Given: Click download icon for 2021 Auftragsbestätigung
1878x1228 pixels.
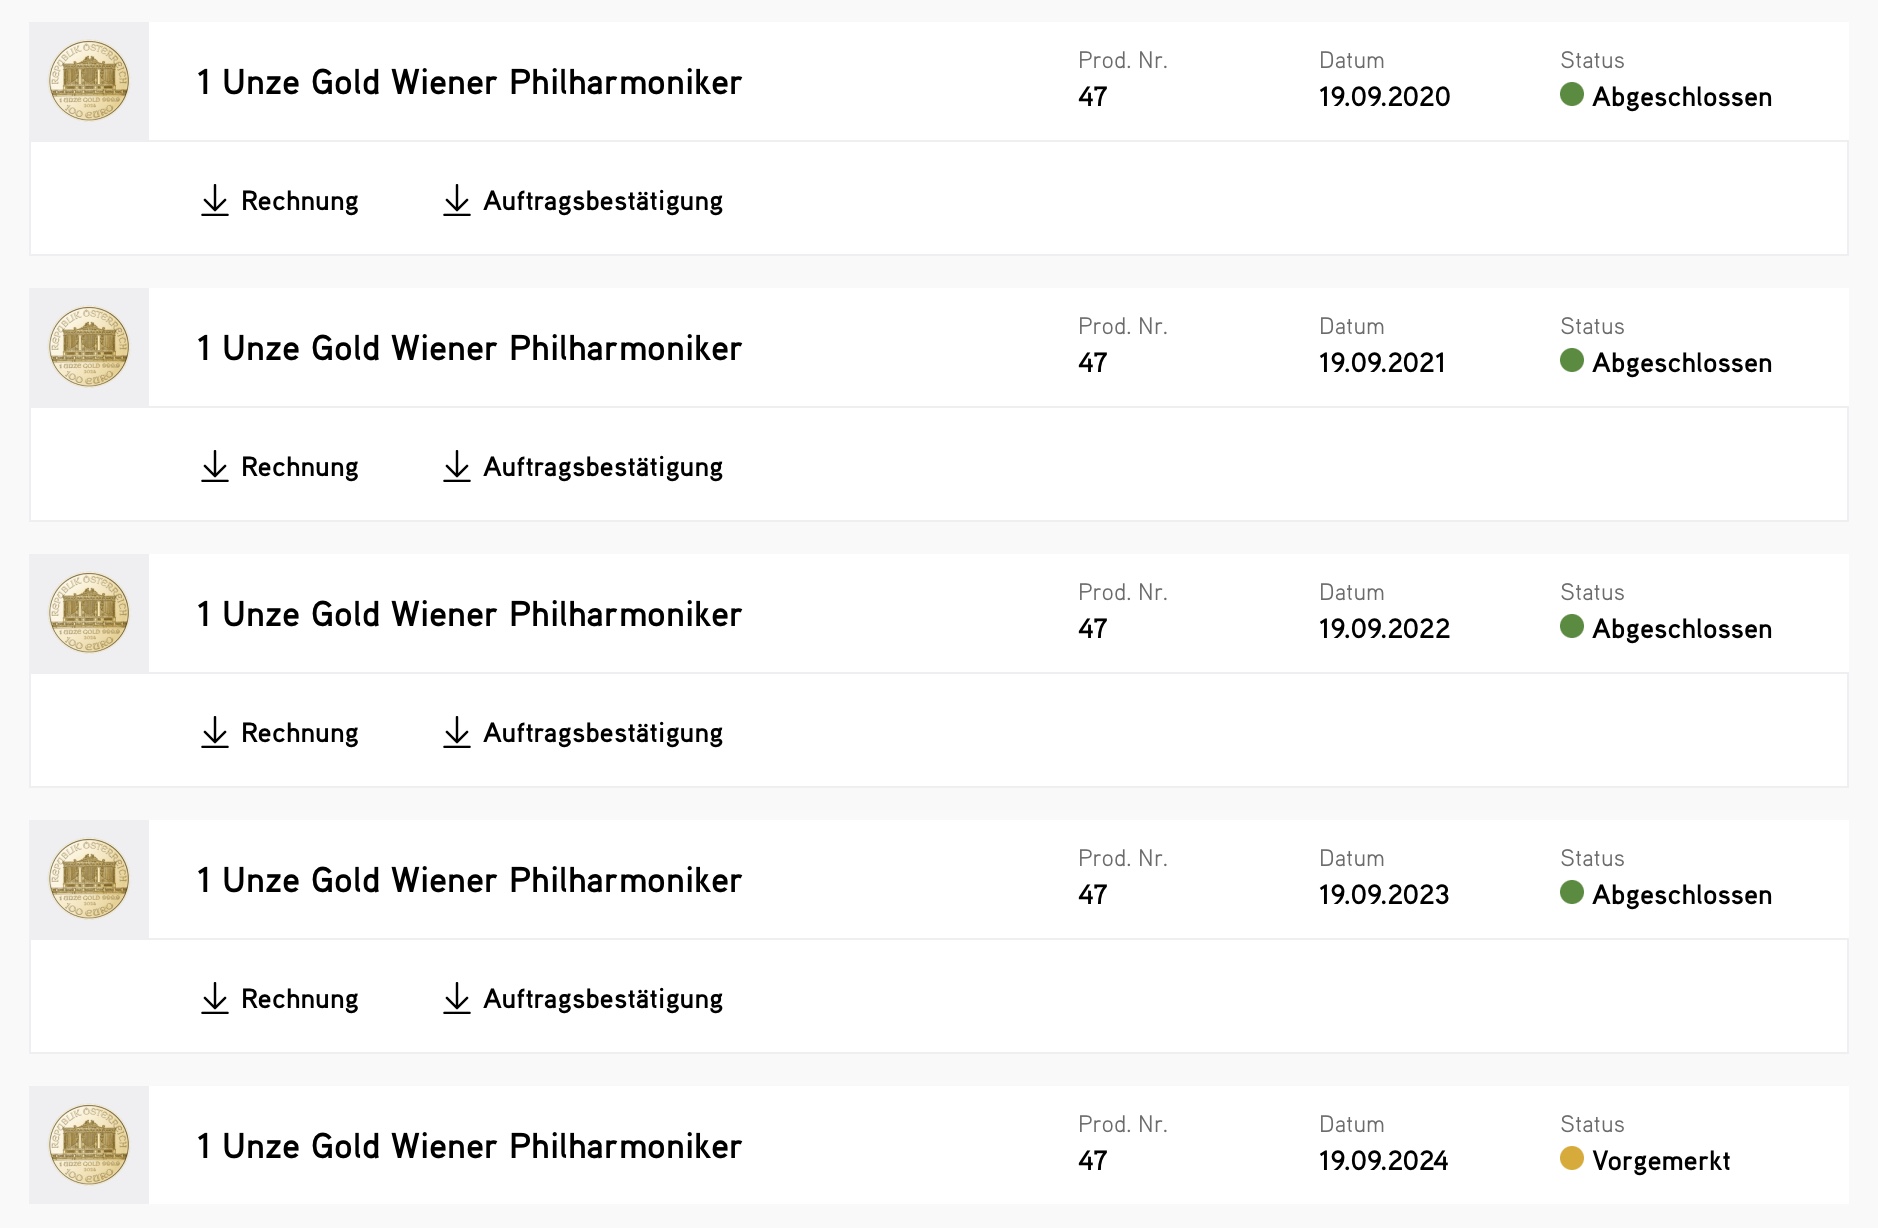Looking at the screenshot, I should point(457,466).
